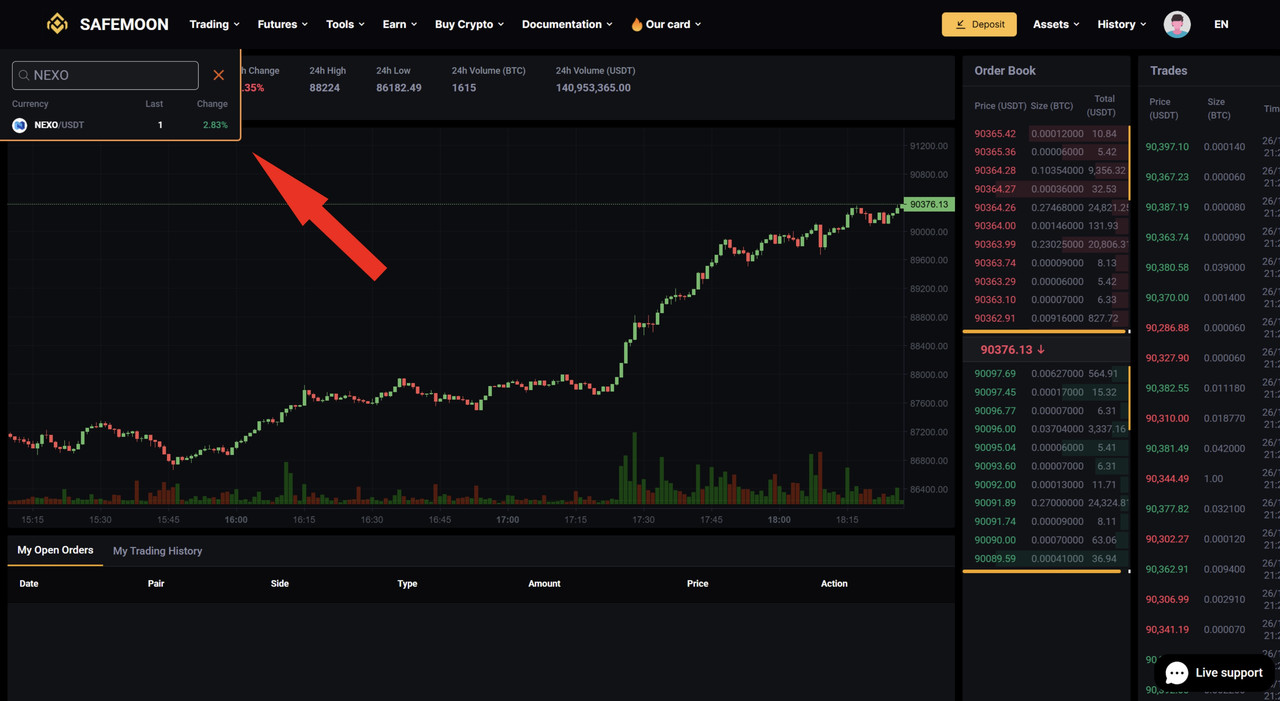Click the Deposit button
The image size is (1280, 701).
979,24
